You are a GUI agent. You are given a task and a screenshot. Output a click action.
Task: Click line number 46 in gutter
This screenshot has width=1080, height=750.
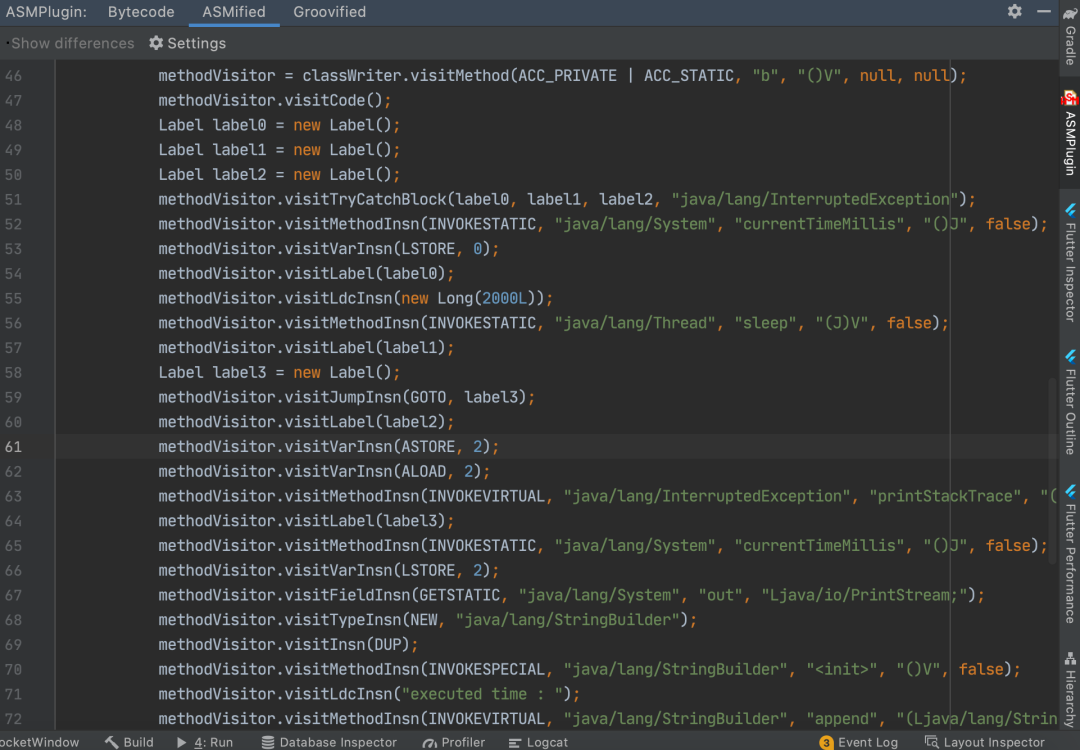point(13,75)
